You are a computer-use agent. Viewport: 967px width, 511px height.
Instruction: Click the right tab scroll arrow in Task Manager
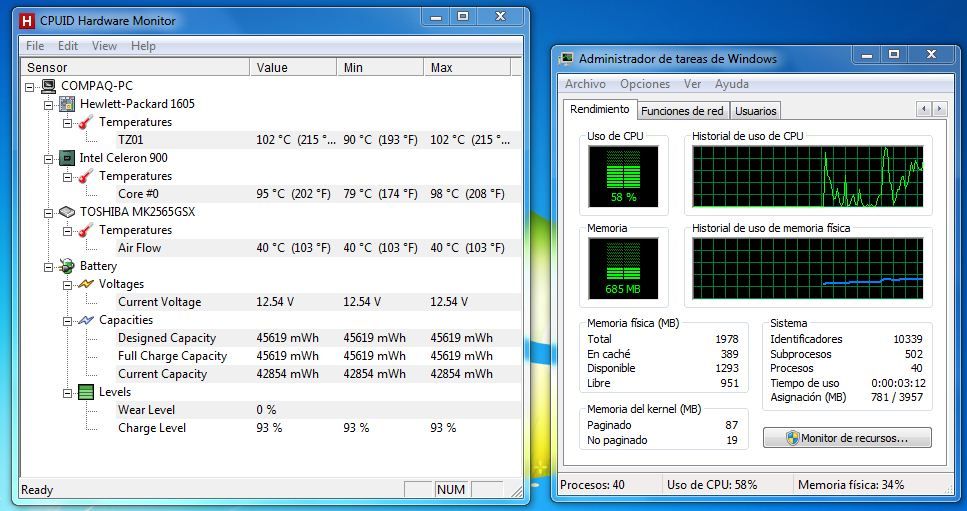click(939, 110)
